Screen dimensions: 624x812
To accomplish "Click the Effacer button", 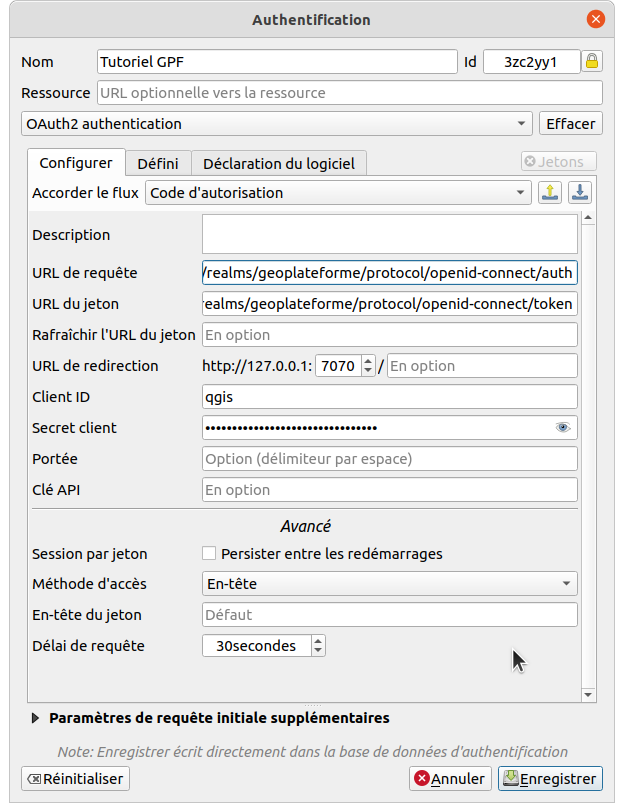I will [570, 123].
